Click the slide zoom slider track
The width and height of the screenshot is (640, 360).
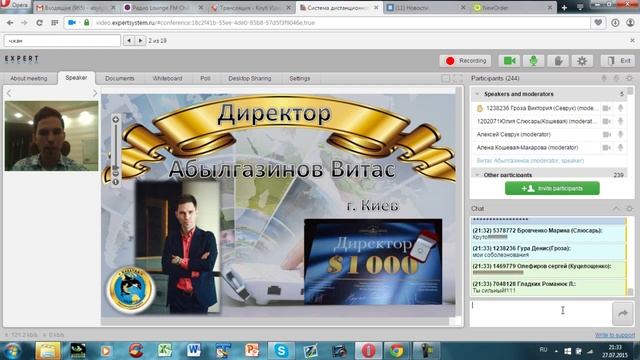(116, 147)
